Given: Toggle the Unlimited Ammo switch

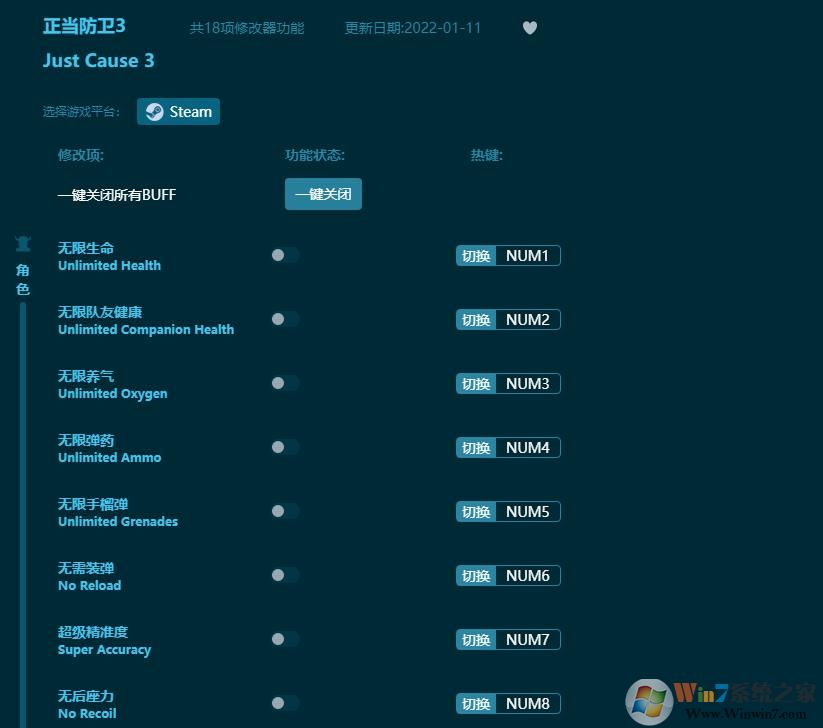Looking at the screenshot, I should coord(284,447).
